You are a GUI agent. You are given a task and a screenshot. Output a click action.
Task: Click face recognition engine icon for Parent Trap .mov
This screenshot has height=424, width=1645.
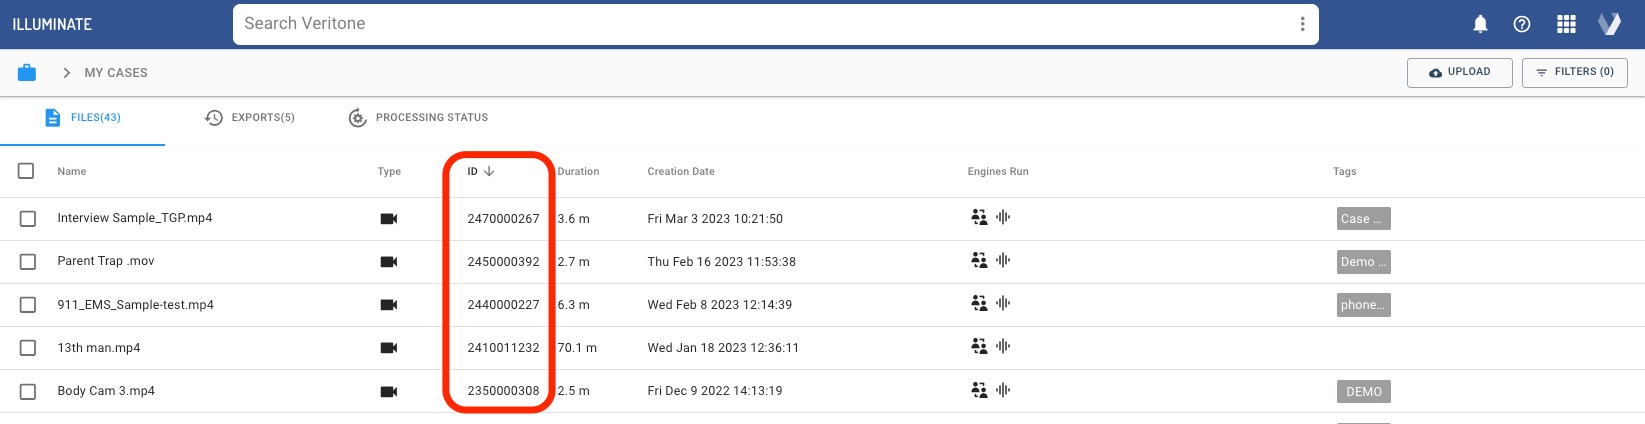coord(979,260)
